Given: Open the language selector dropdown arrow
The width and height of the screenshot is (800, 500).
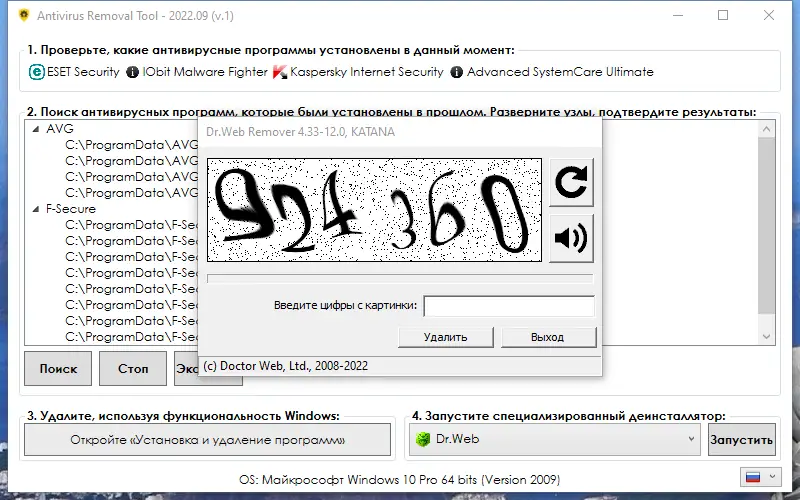Looking at the screenshot, I should pyautogui.click(x=772, y=477).
